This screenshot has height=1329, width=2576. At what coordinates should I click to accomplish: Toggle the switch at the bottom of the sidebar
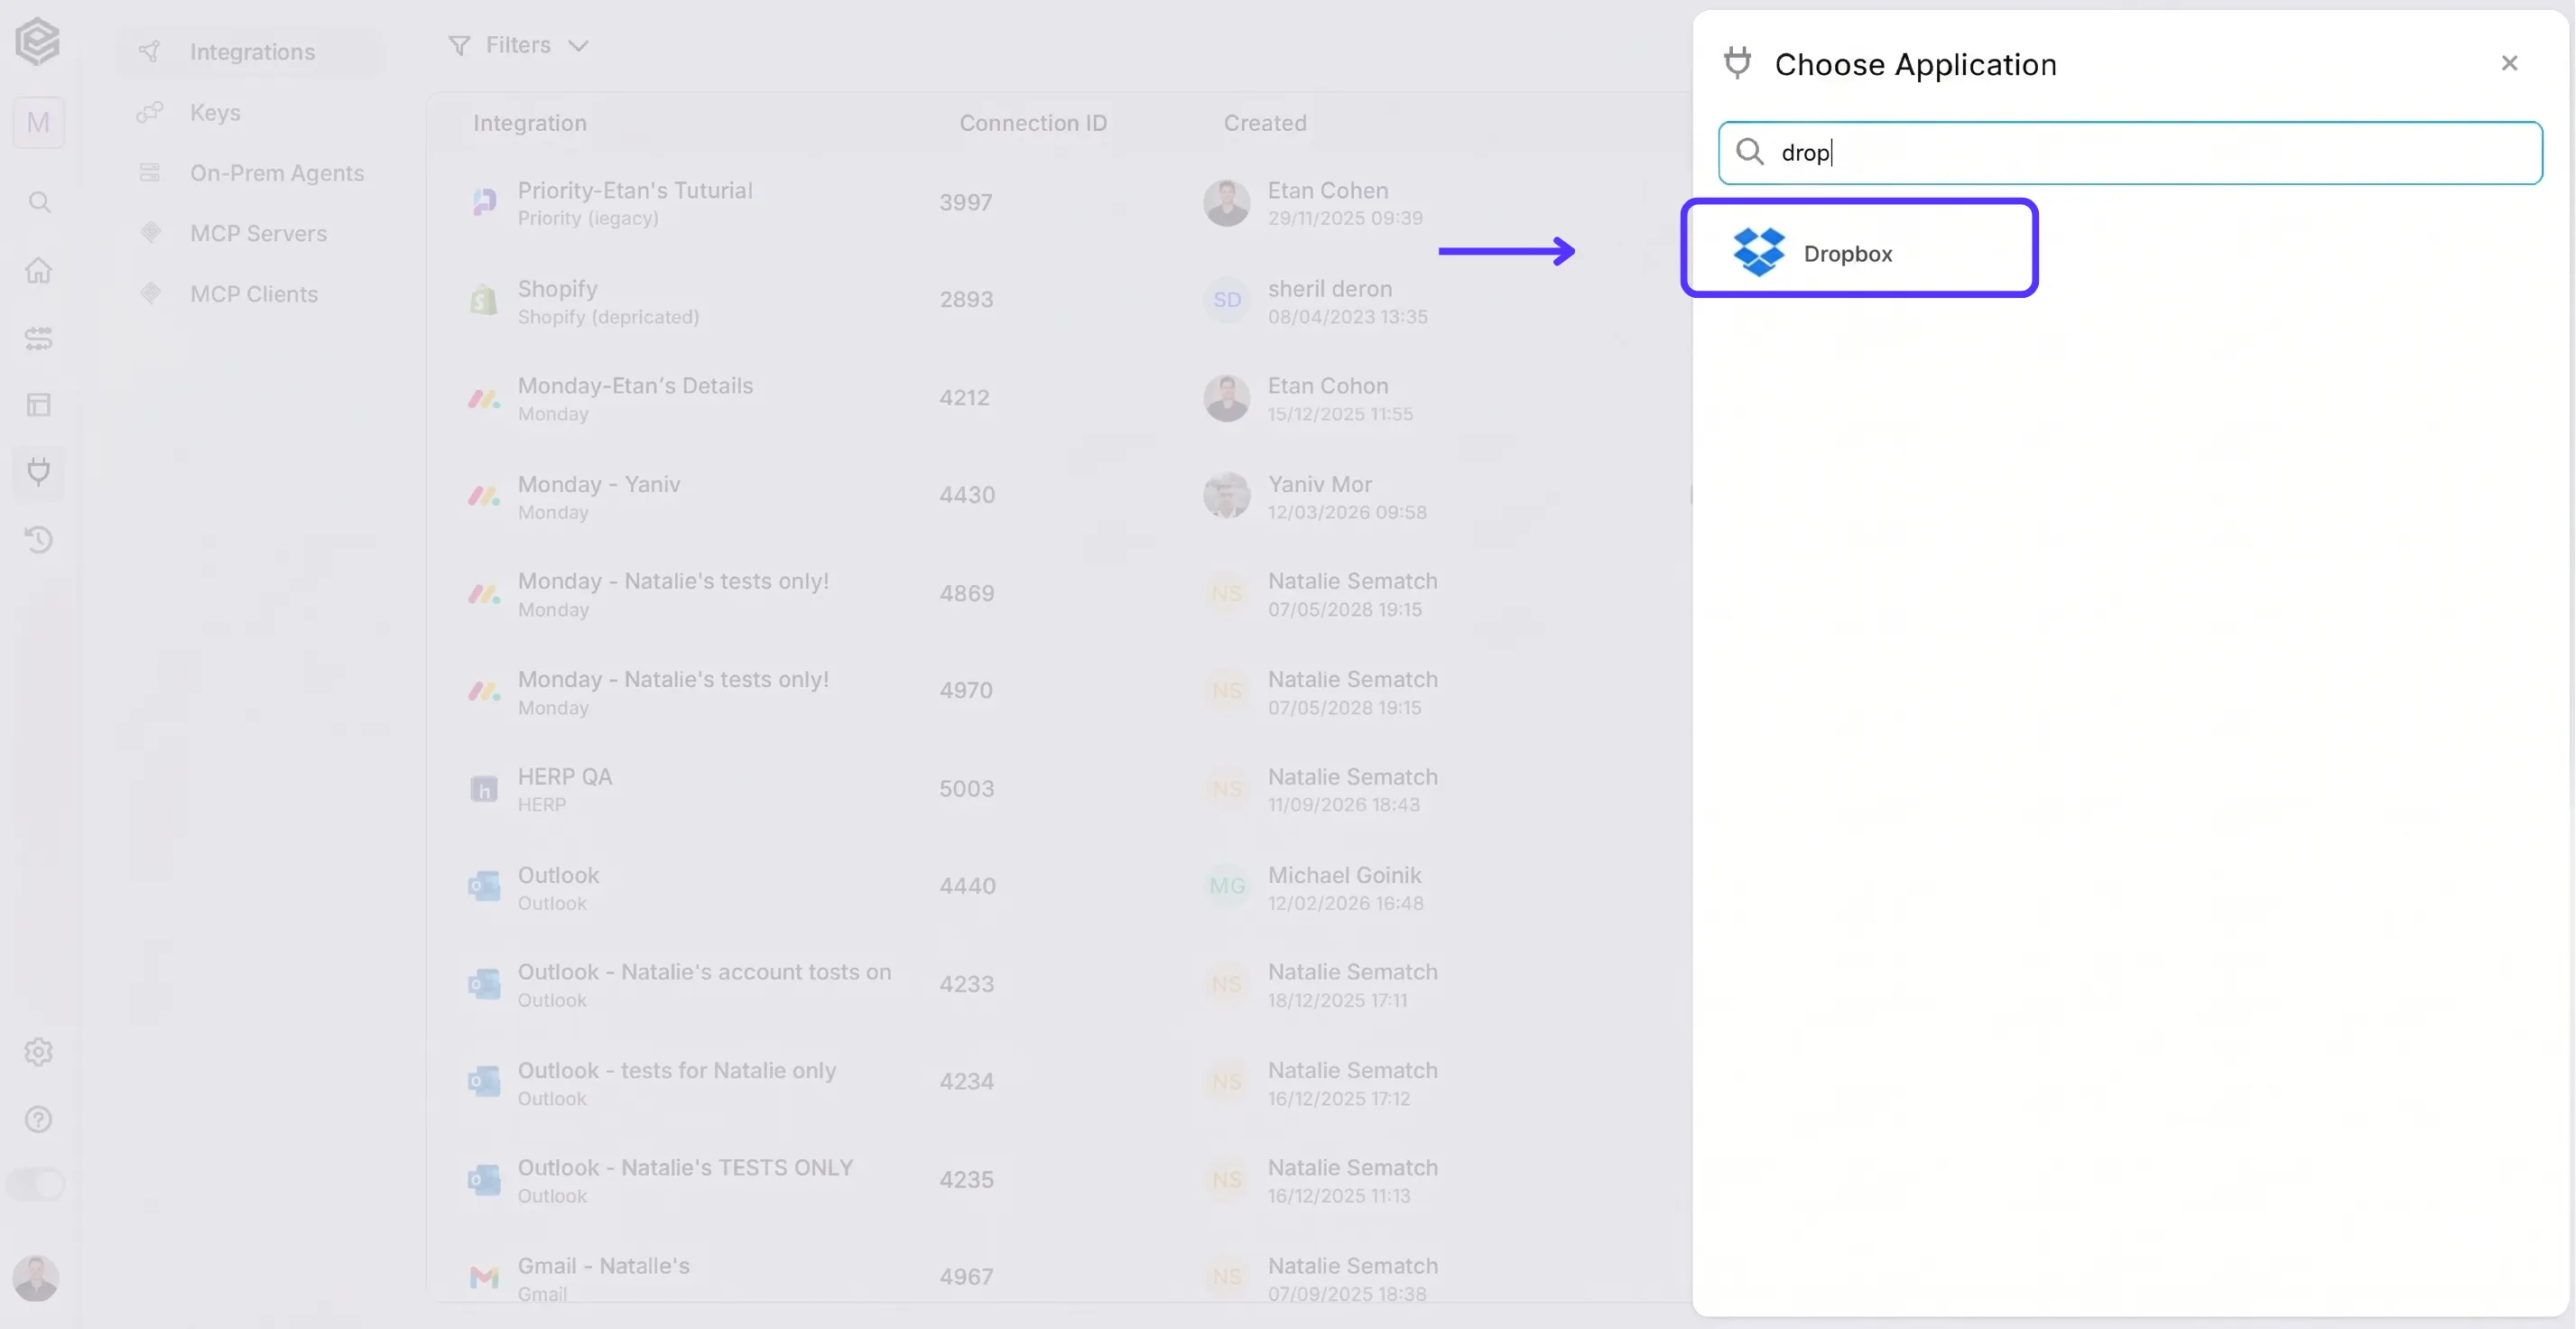(x=36, y=1184)
